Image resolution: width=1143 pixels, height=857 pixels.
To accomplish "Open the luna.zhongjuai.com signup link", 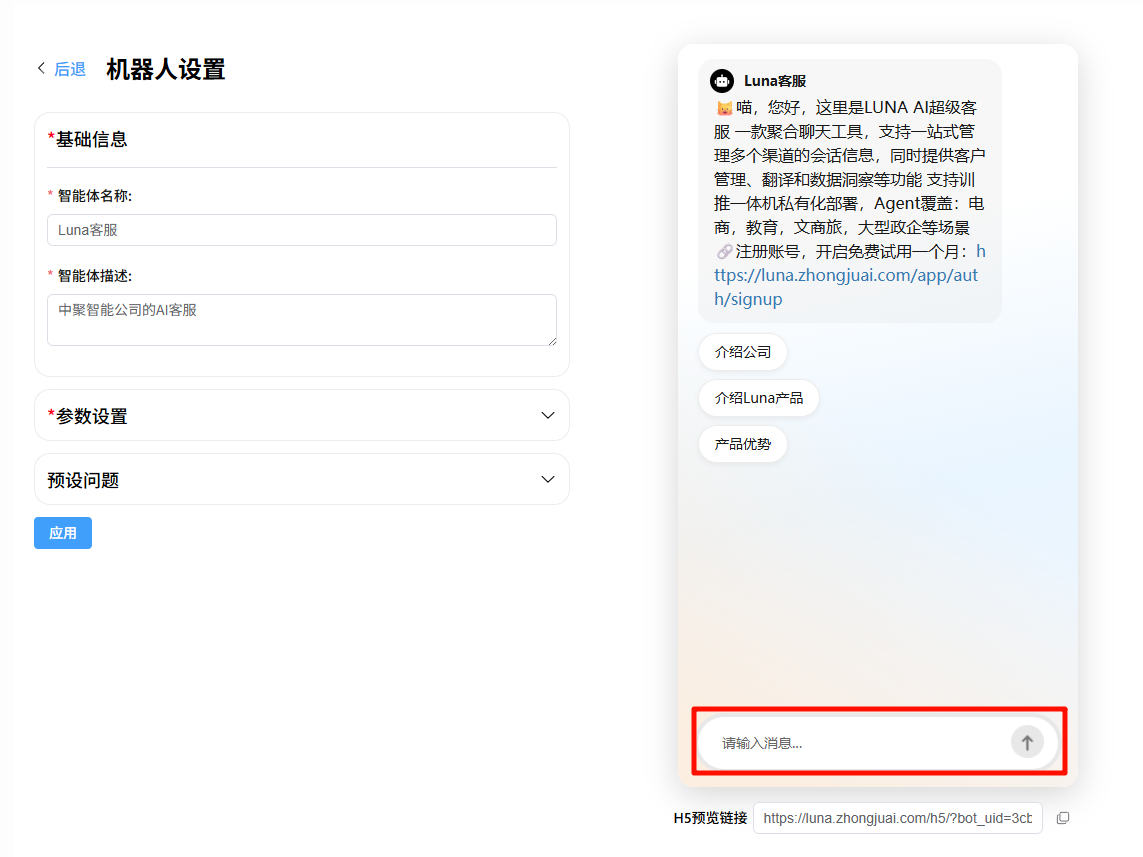I will pyautogui.click(x=846, y=275).
